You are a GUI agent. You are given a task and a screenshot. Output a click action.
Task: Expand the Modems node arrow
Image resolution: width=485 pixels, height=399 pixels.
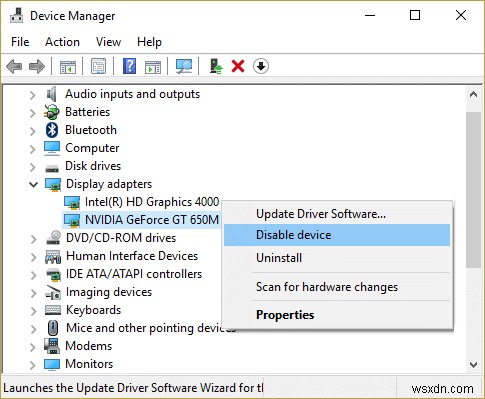pyautogui.click(x=32, y=347)
